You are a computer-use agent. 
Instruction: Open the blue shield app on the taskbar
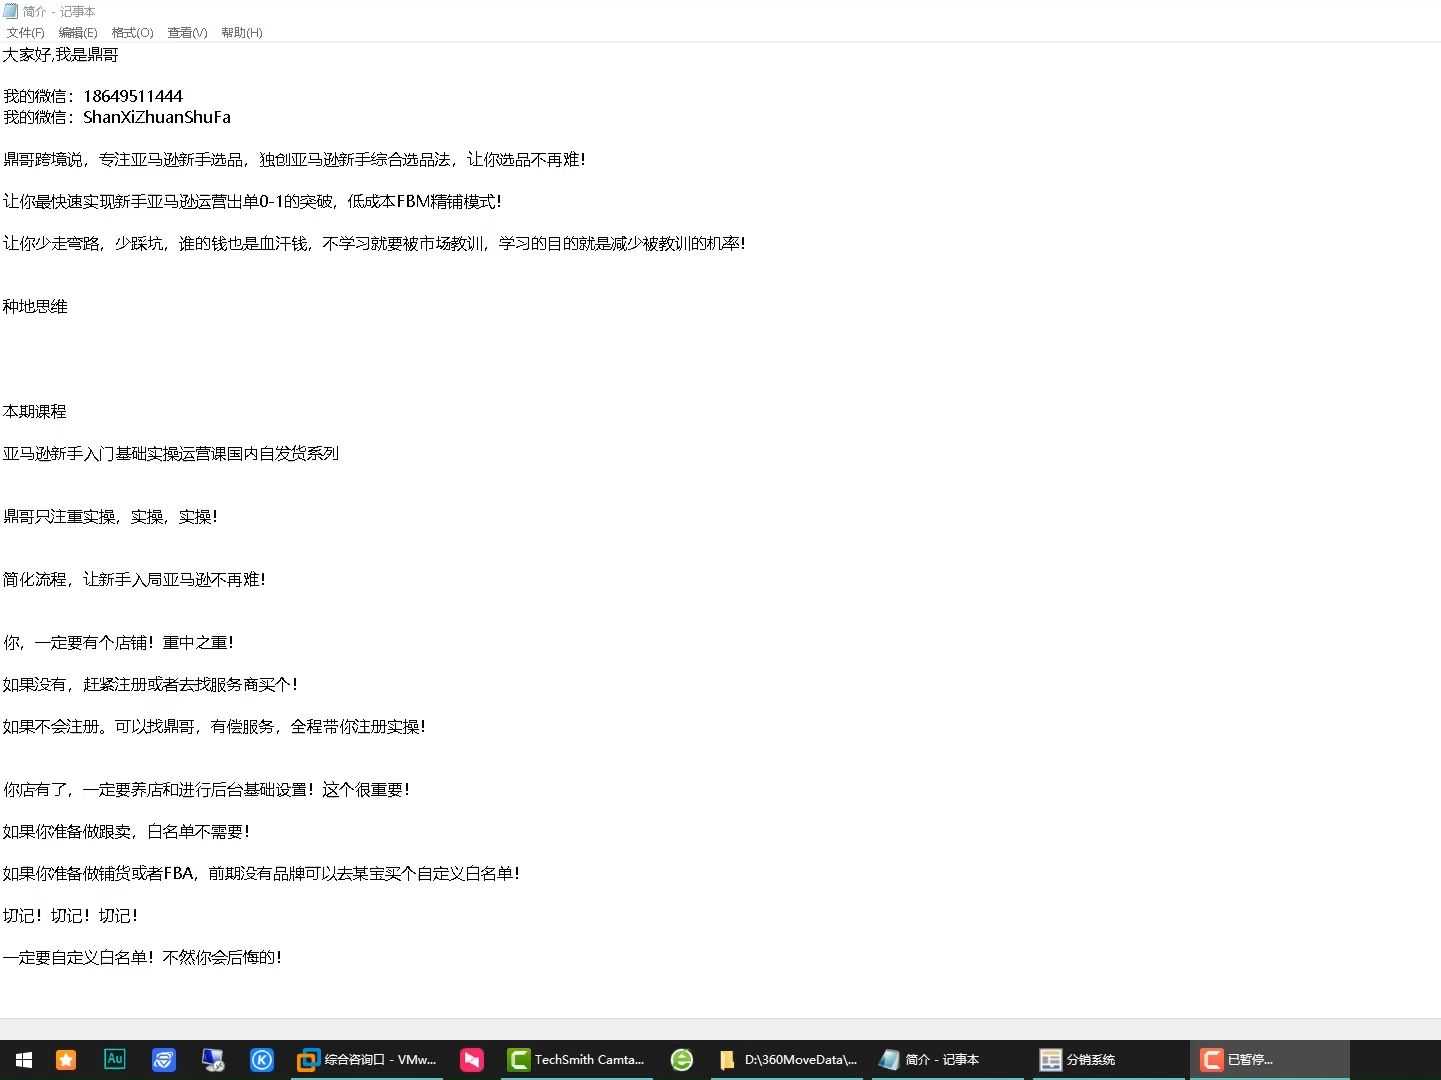[x=164, y=1060]
